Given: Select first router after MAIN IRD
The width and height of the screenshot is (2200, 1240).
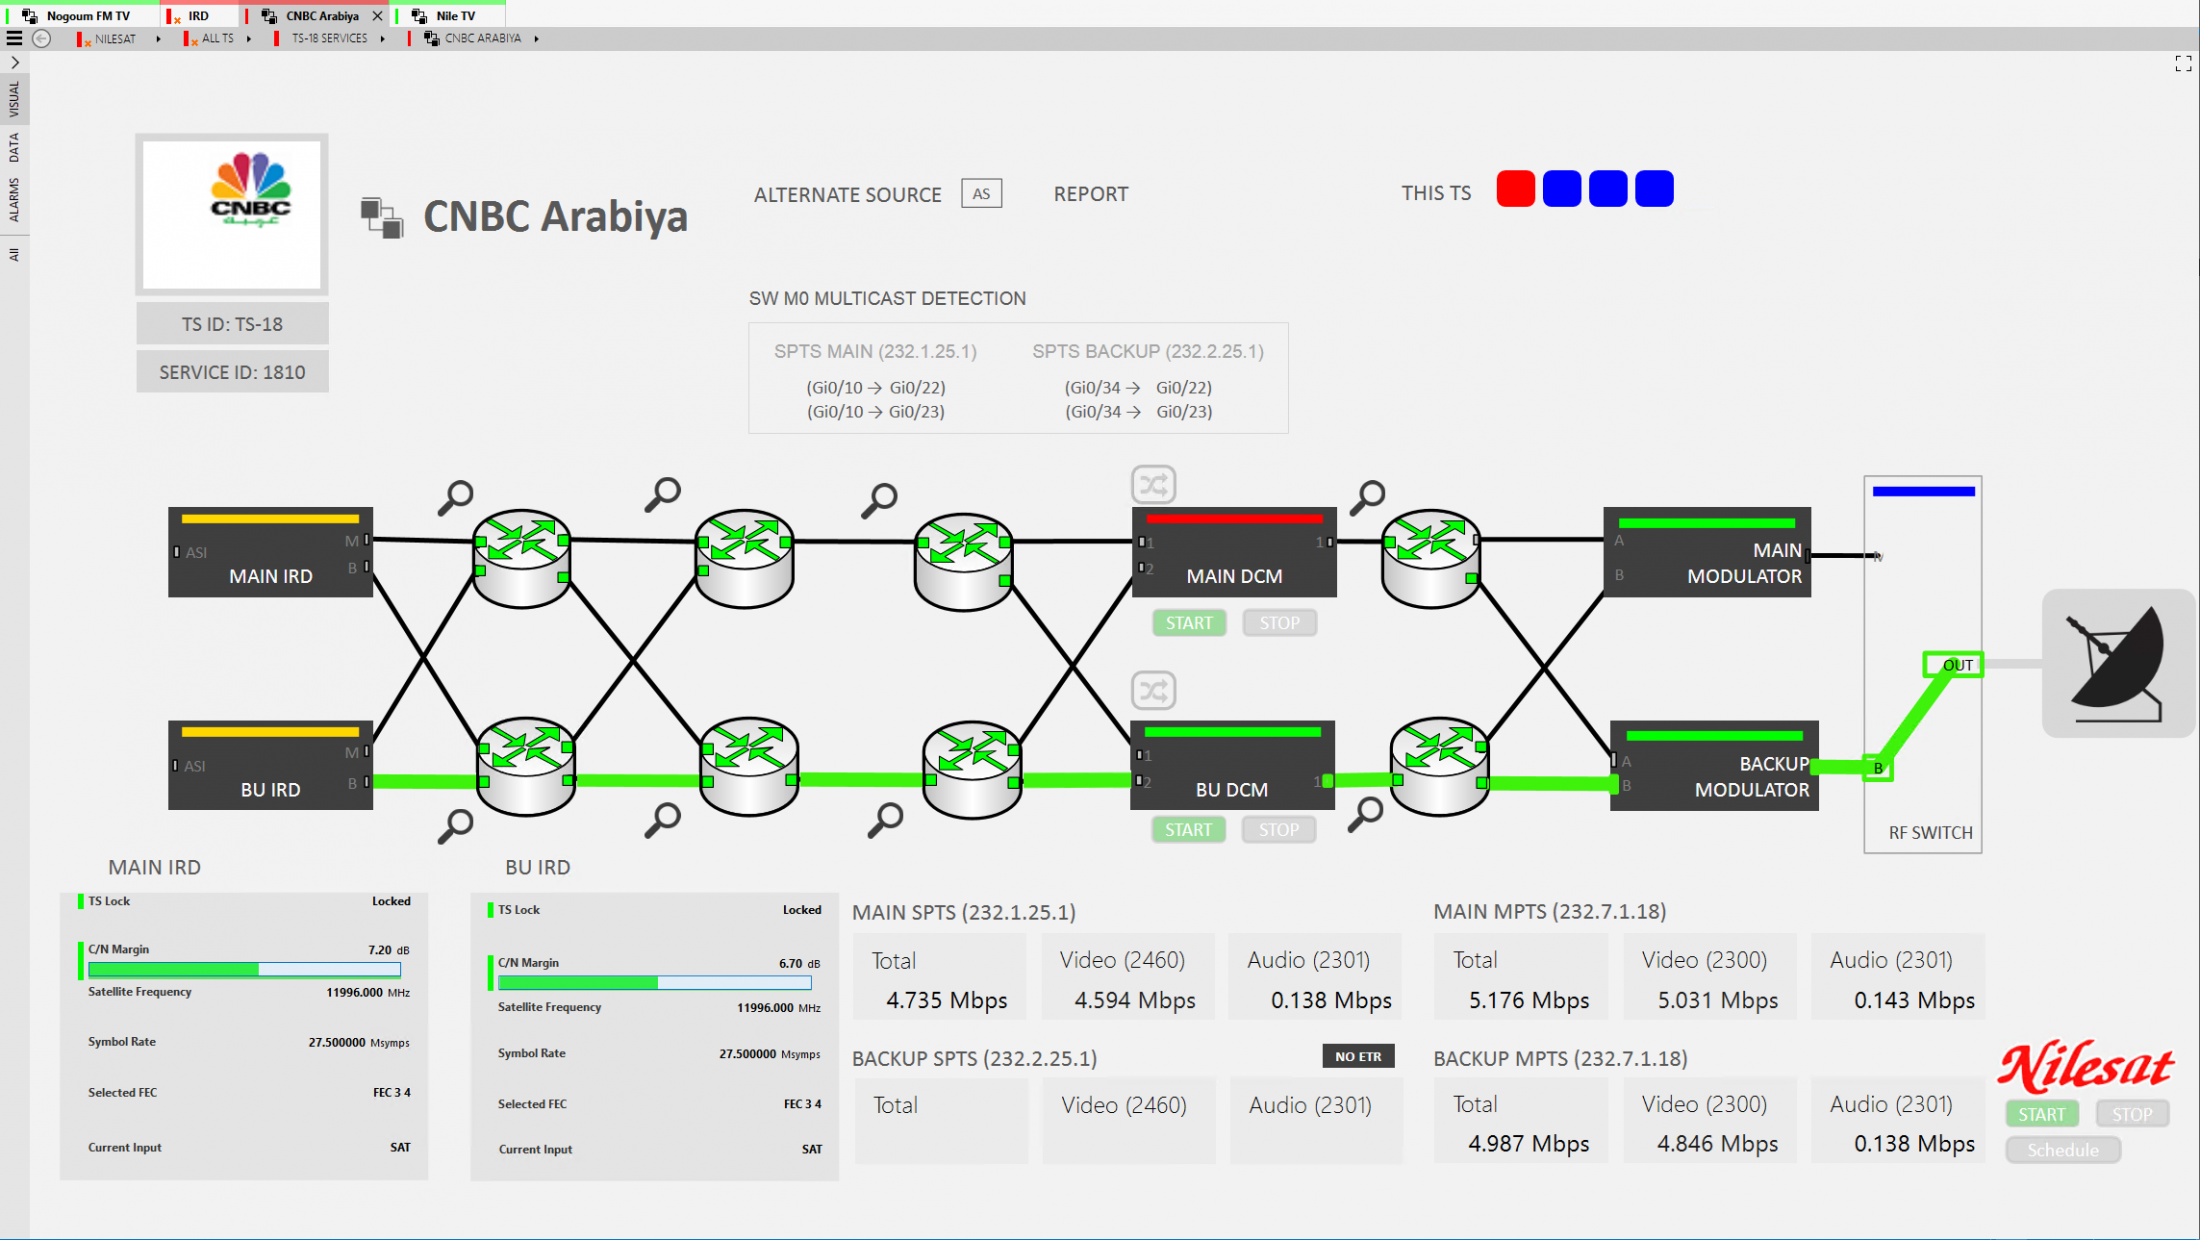Looking at the screenshot, I should [522, 558].
